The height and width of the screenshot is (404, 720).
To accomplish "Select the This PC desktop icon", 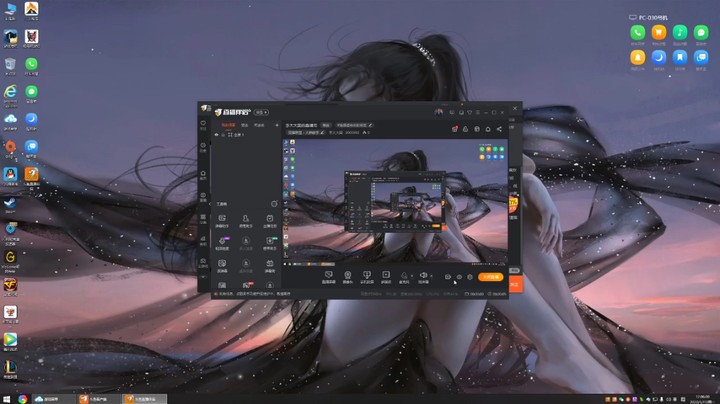I will pos(10,11).
